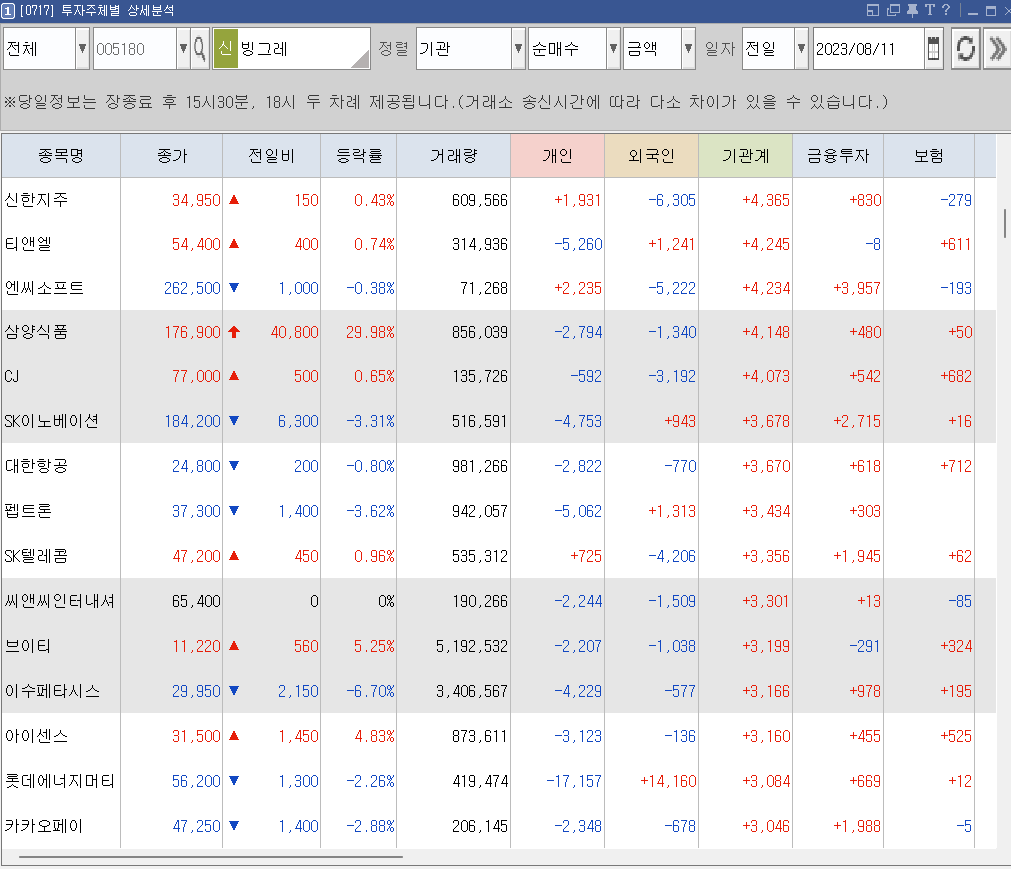This screenshot has height=869, width=1011.
Task: Select the 신한지주 stock row name
Action: click(36, 200)
